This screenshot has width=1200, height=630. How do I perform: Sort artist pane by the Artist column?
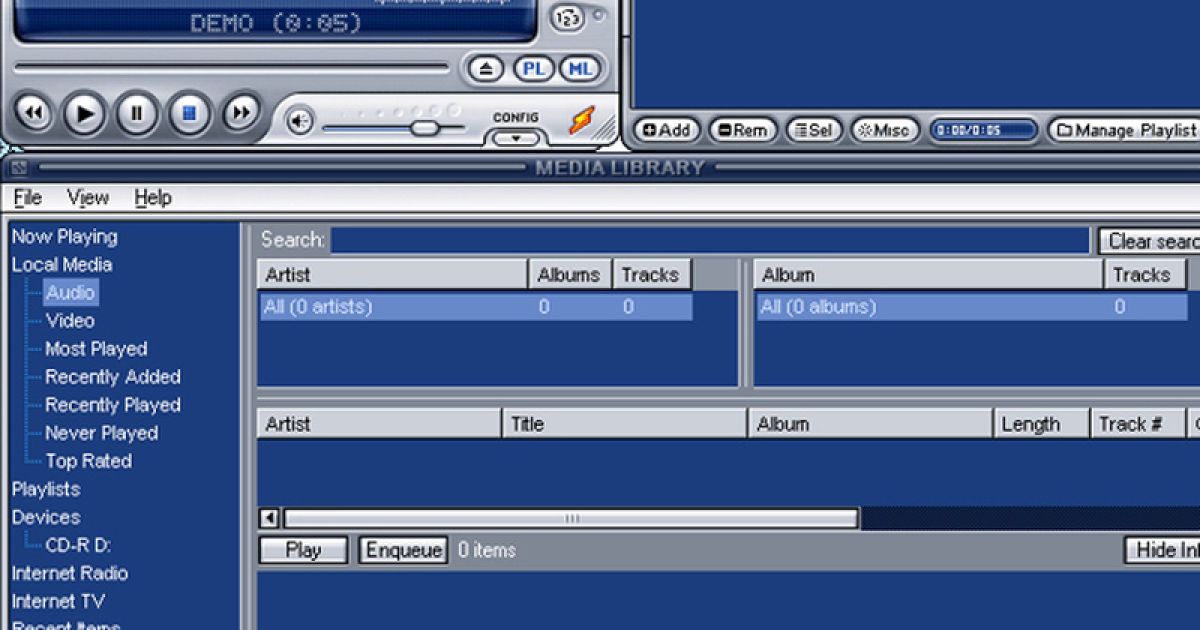[392, 275]
